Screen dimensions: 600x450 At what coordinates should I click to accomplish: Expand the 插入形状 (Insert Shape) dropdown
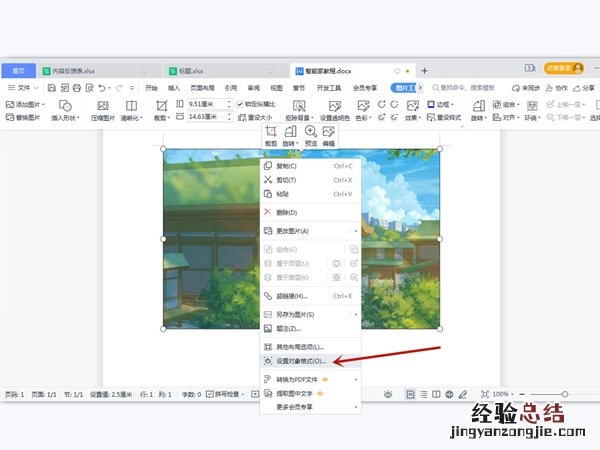[65, 117]
